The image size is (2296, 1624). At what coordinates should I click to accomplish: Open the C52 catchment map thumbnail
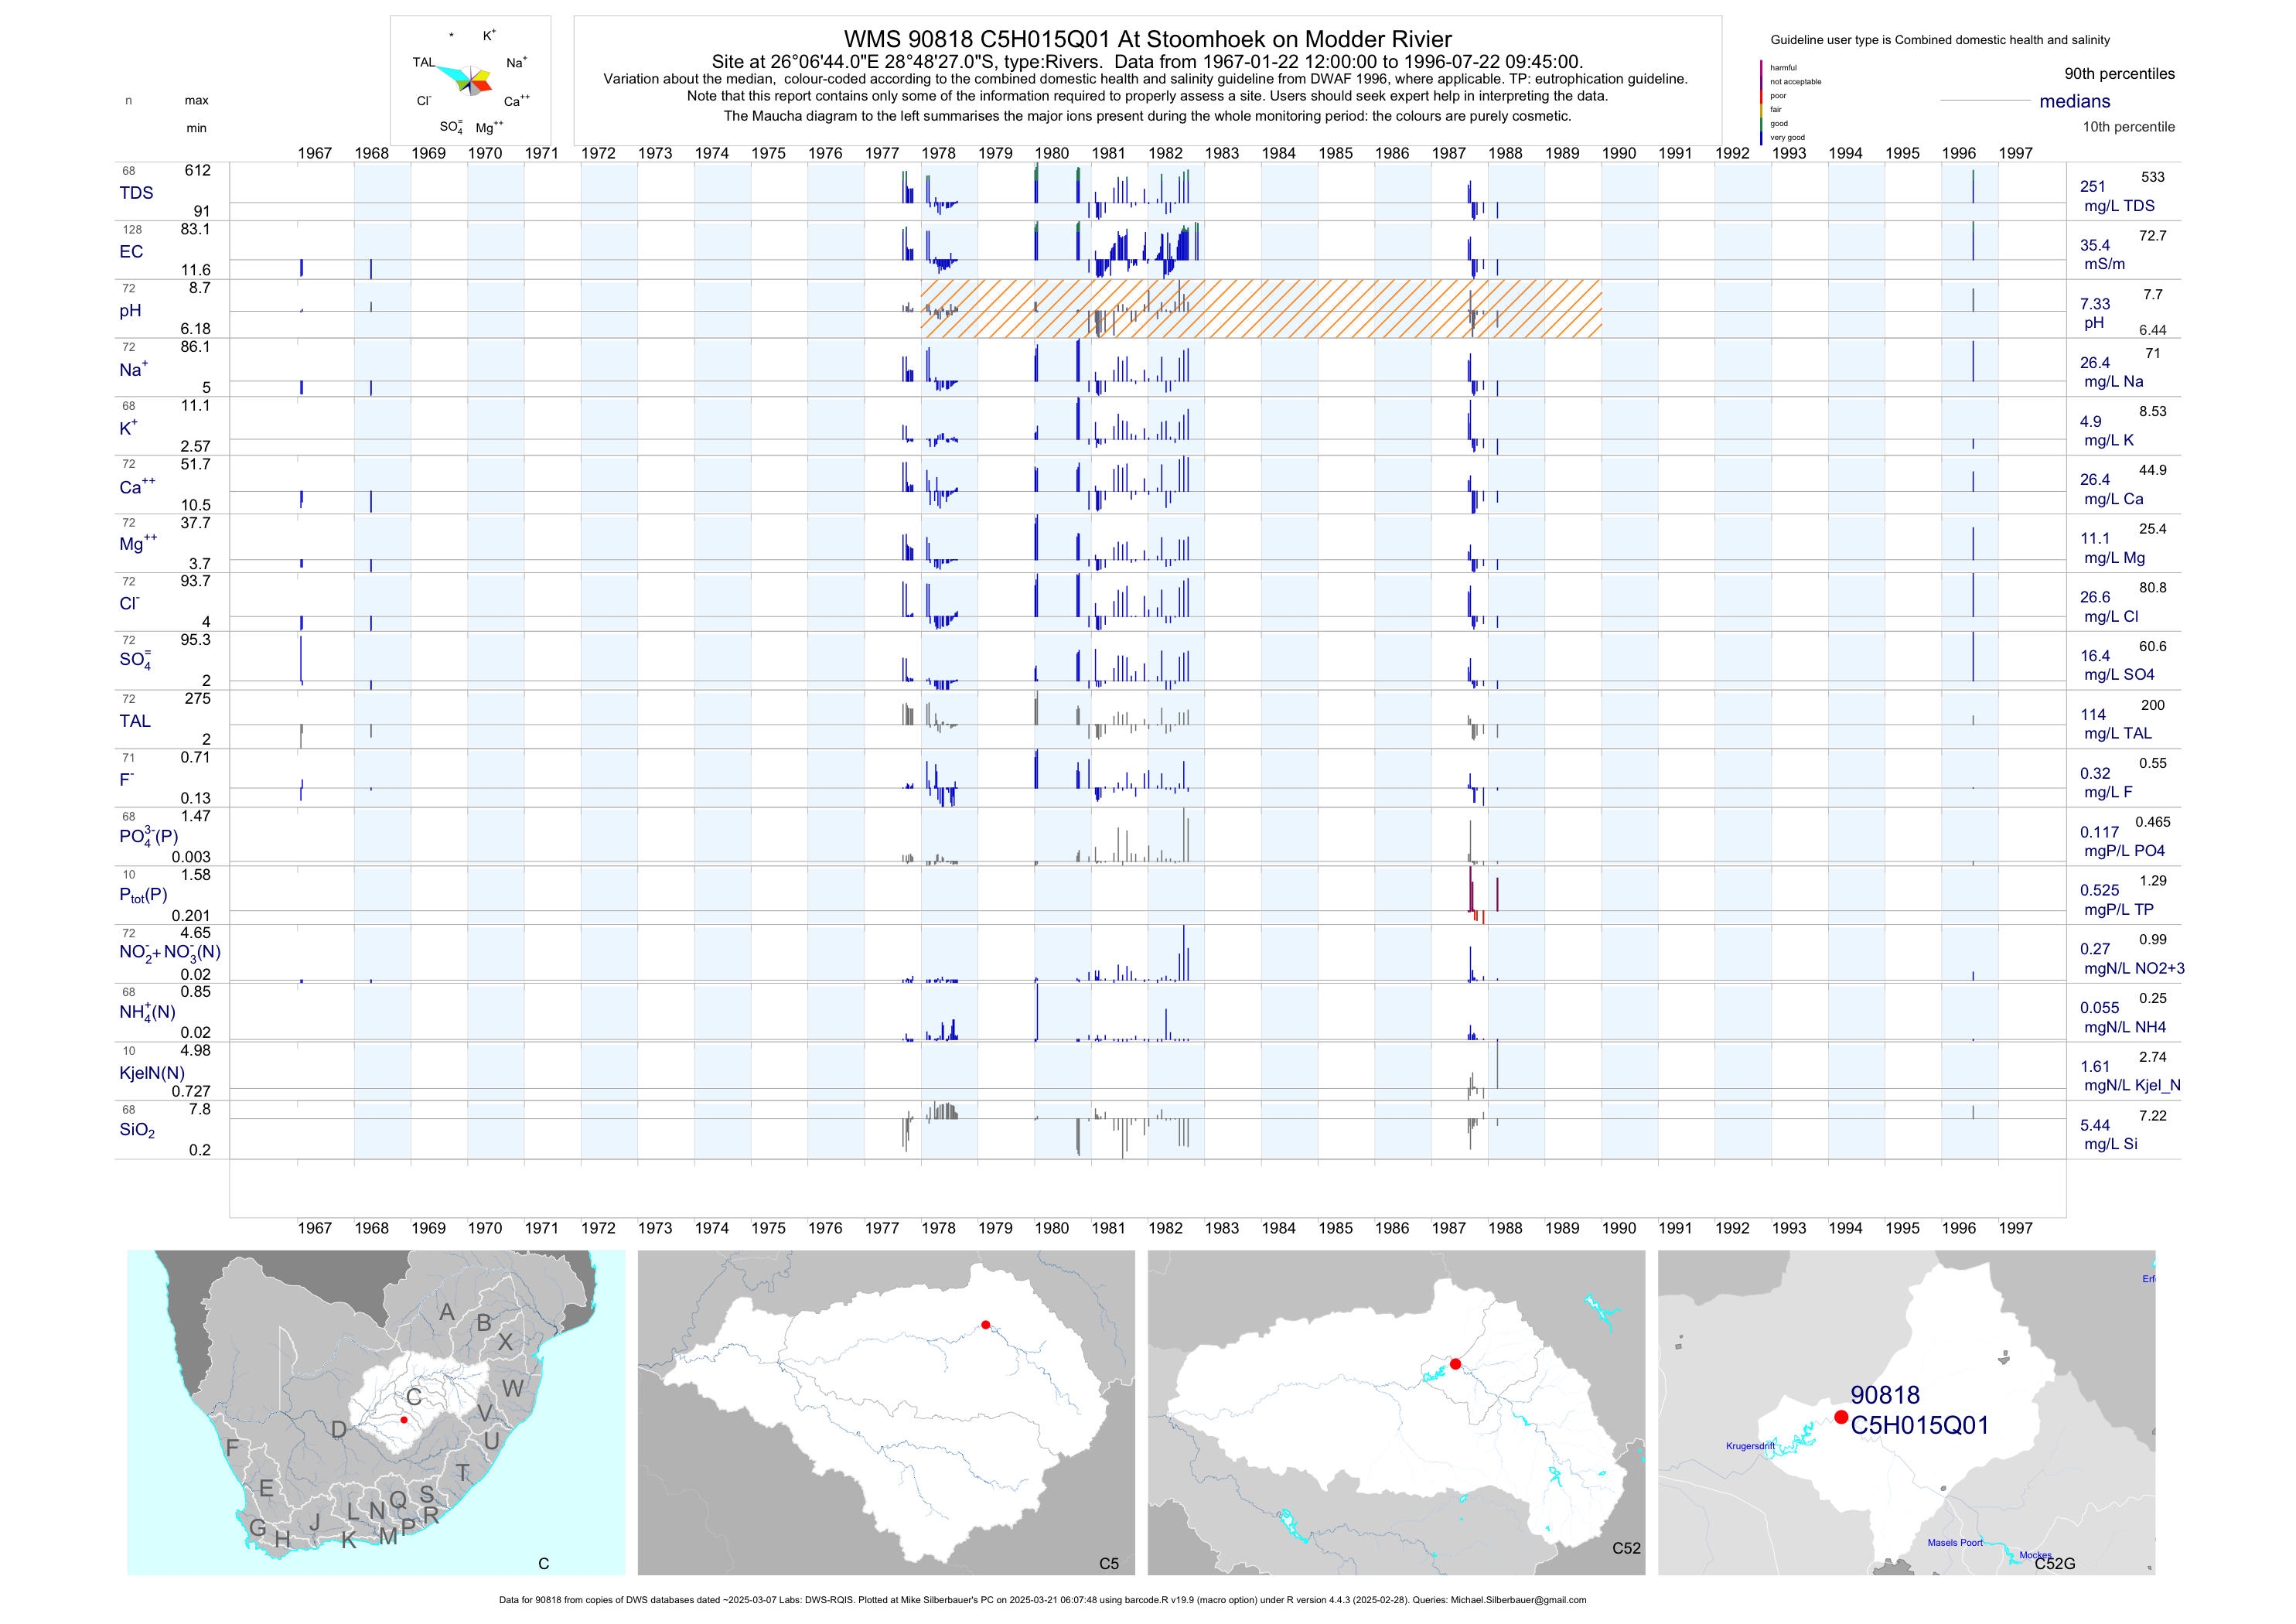click(1395, 1412)
